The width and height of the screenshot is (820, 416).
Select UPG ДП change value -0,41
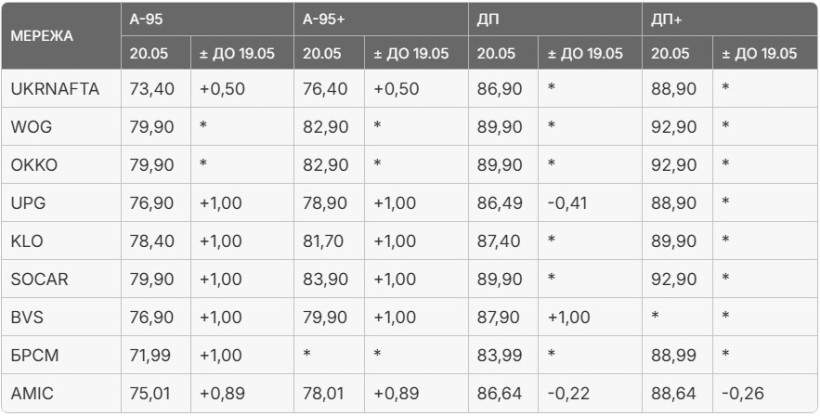[567, 203]
